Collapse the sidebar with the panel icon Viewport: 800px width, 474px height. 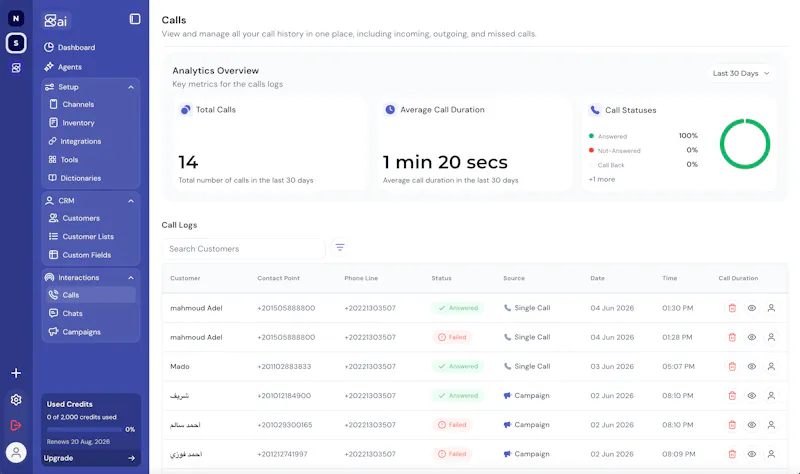(135, 19)
